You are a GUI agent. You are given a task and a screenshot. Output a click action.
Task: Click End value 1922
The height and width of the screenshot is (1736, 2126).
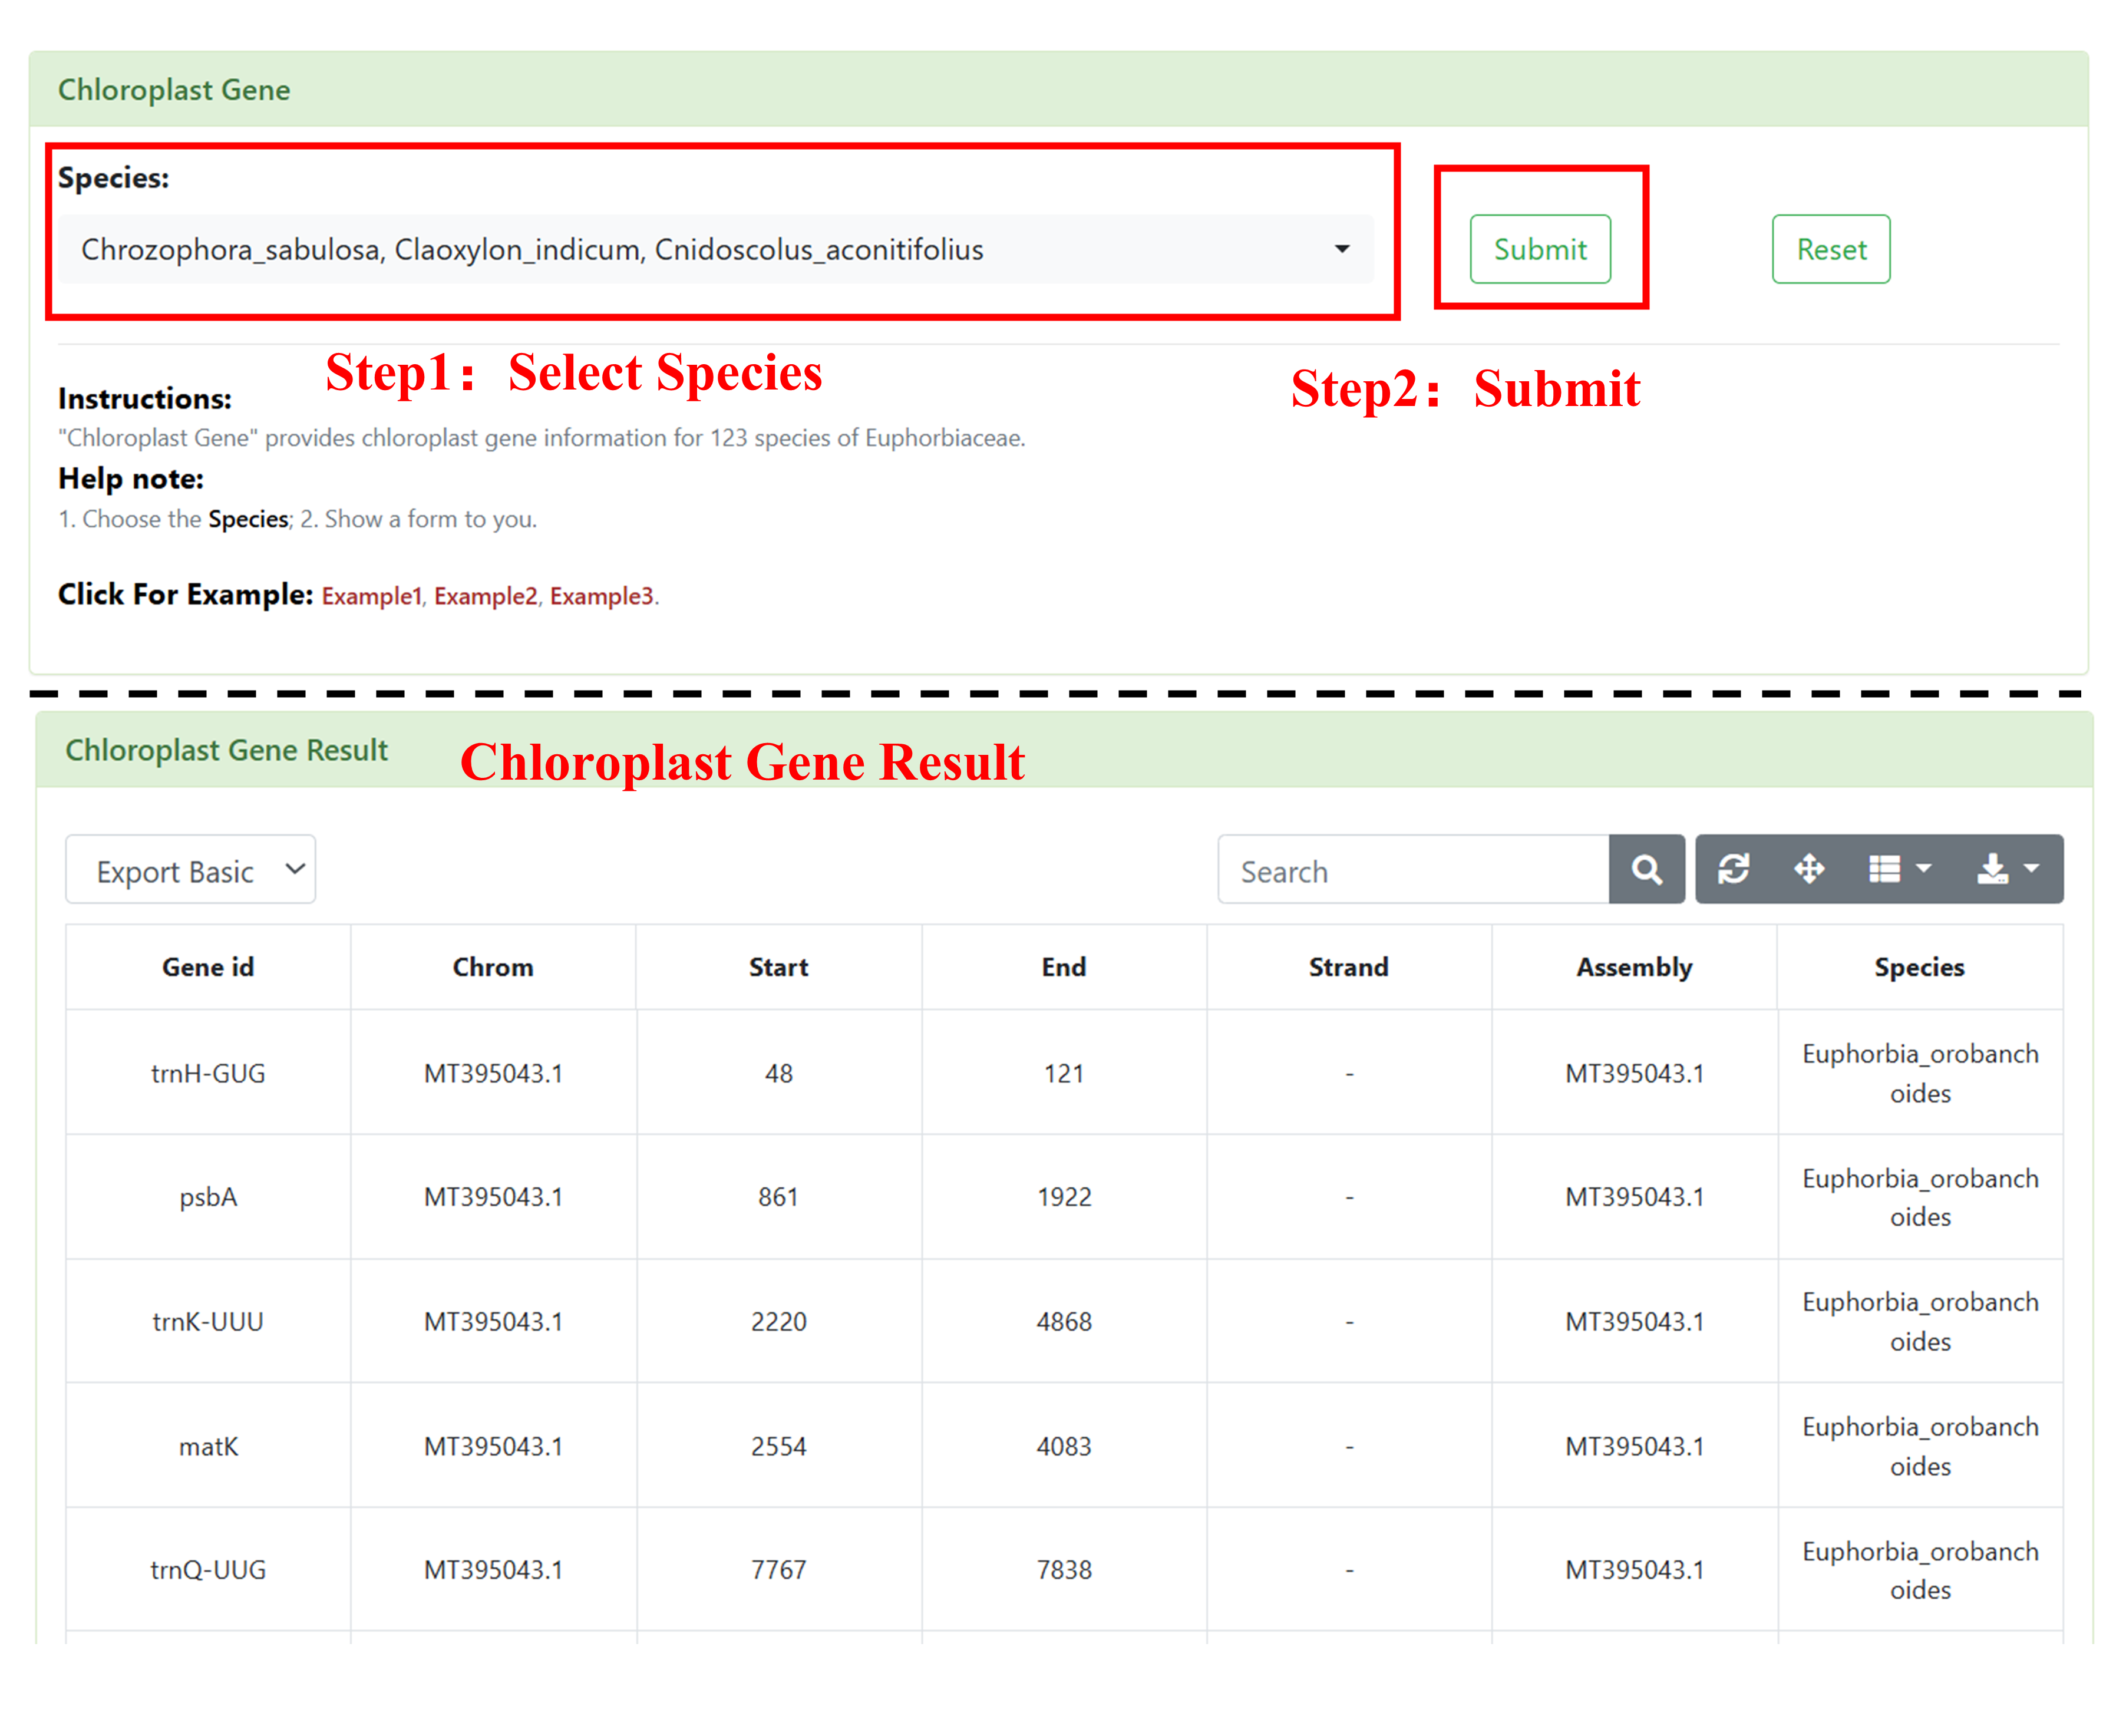click(x=1064, y=1197)
